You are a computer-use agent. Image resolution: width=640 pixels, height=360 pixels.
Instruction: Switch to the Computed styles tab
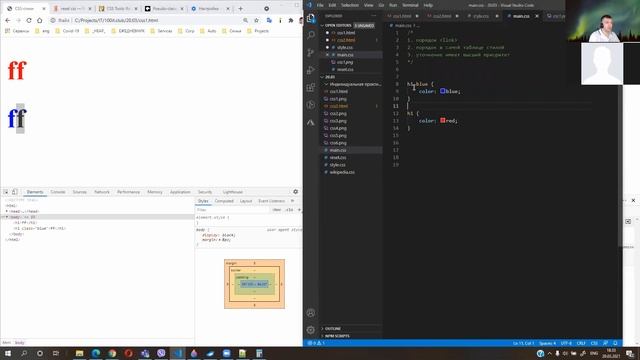pos(224,201)
